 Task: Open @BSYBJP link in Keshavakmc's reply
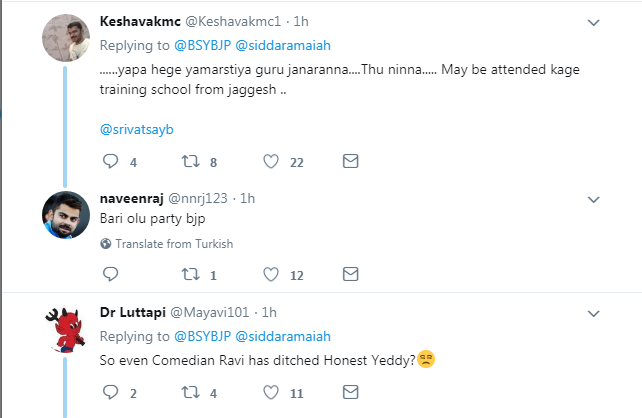point(203,44)
